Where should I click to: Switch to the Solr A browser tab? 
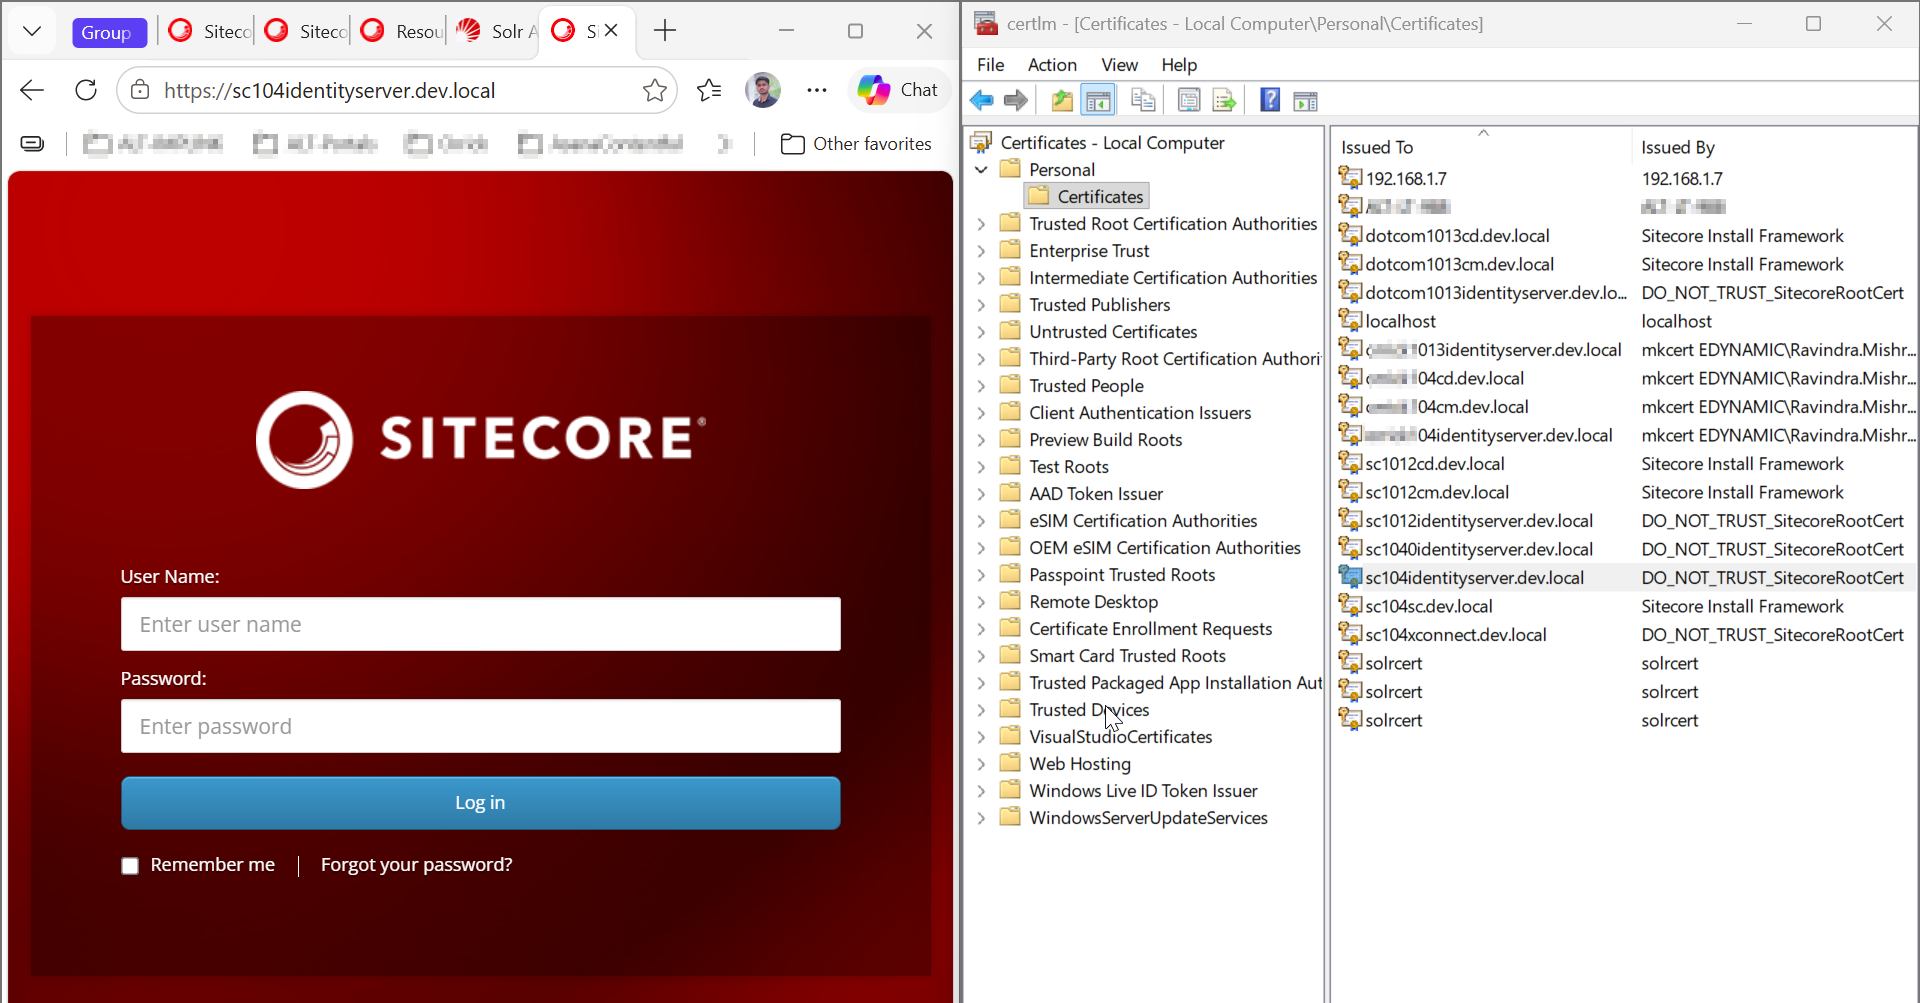point(497,31)
